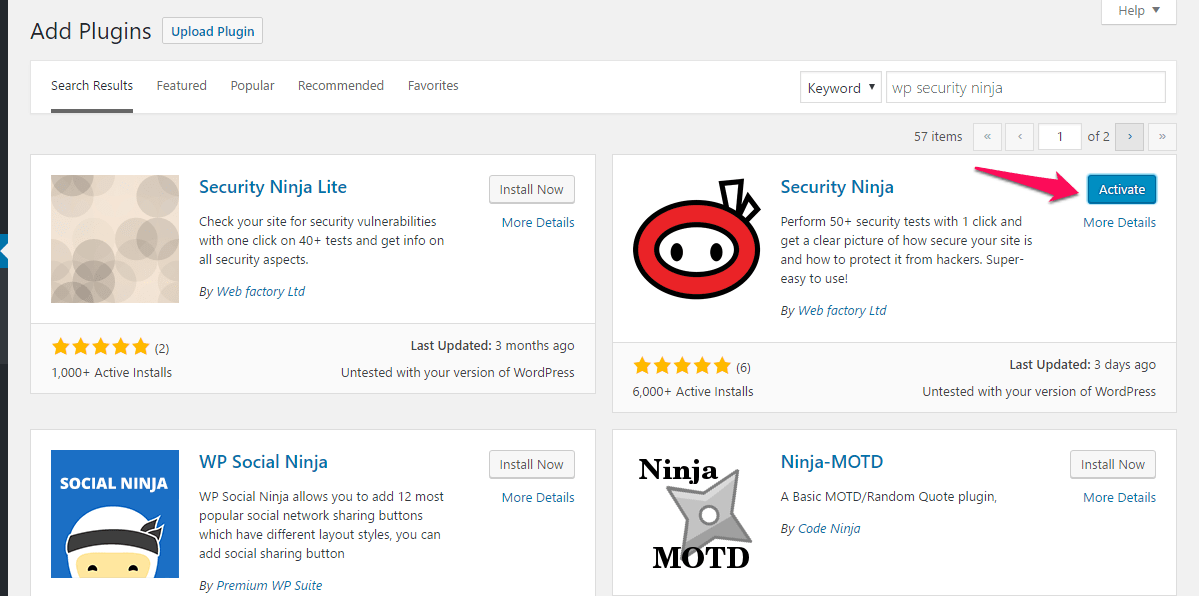1199x596 pixels.
Task: Visit Web factory Ltd author link under Security Ninja
Action: click(842, 311)
